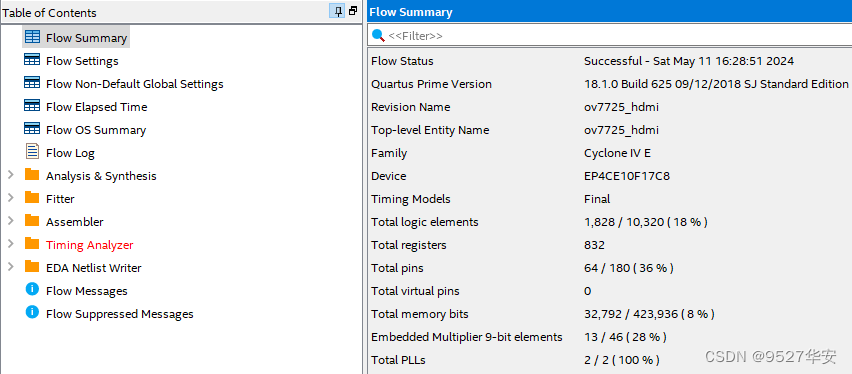This screenshot has height=374, width=852.
Task: Click the Flow Settings table icon
Action: click(32, 60)
